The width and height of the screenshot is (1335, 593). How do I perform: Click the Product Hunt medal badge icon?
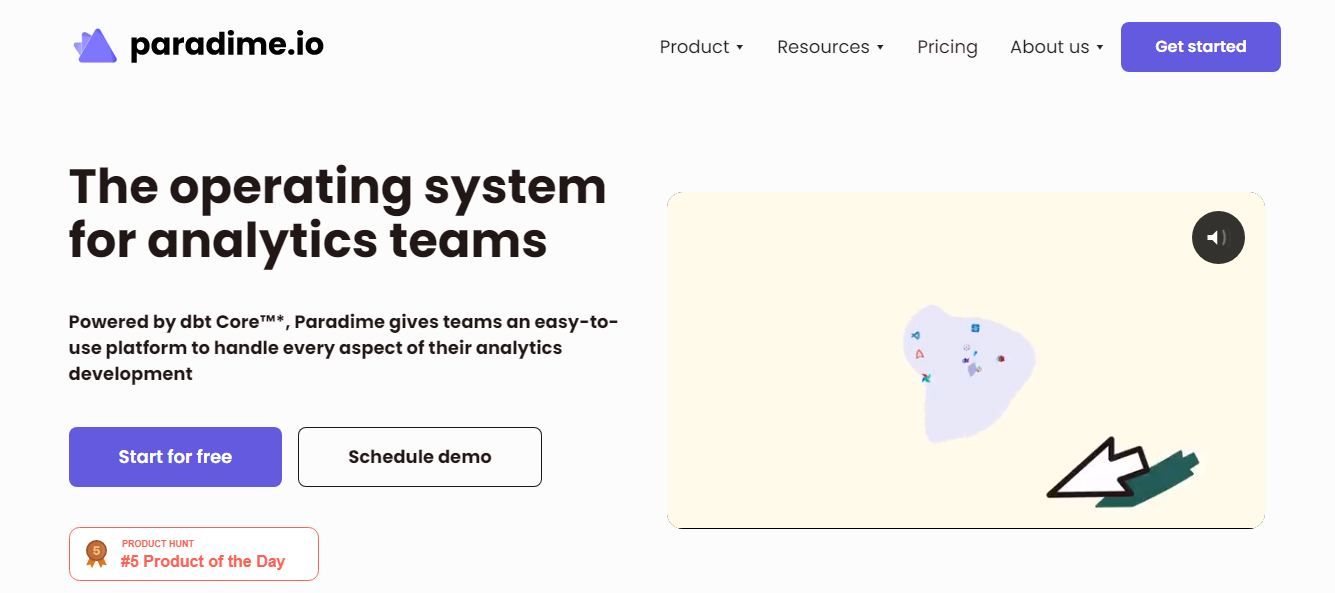(96, 553)
